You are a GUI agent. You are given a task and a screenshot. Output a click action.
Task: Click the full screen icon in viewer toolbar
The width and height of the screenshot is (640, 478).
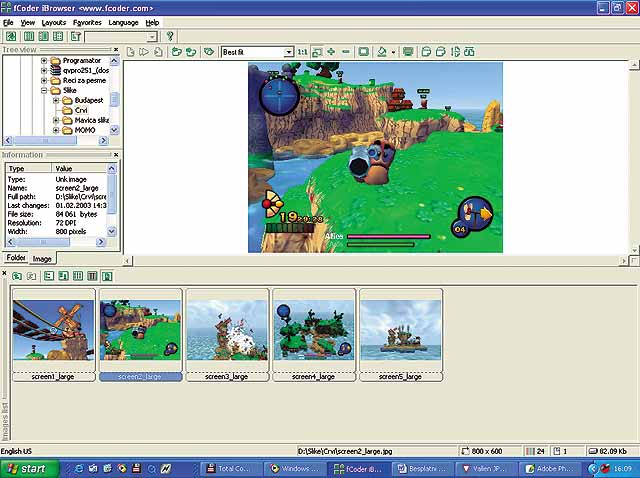tap(363, 52)
